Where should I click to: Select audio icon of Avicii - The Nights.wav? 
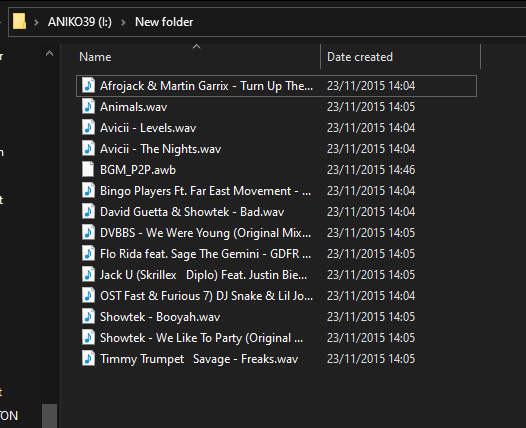click(x=88, y=149)
